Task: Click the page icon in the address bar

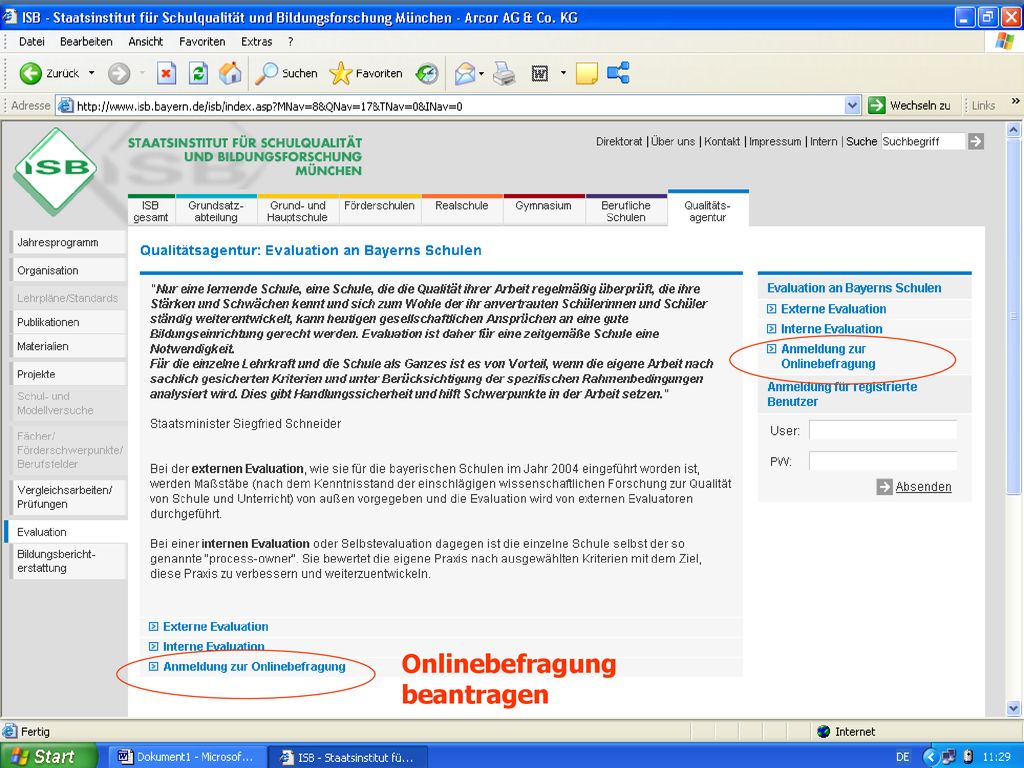Action: click(65, 105)
